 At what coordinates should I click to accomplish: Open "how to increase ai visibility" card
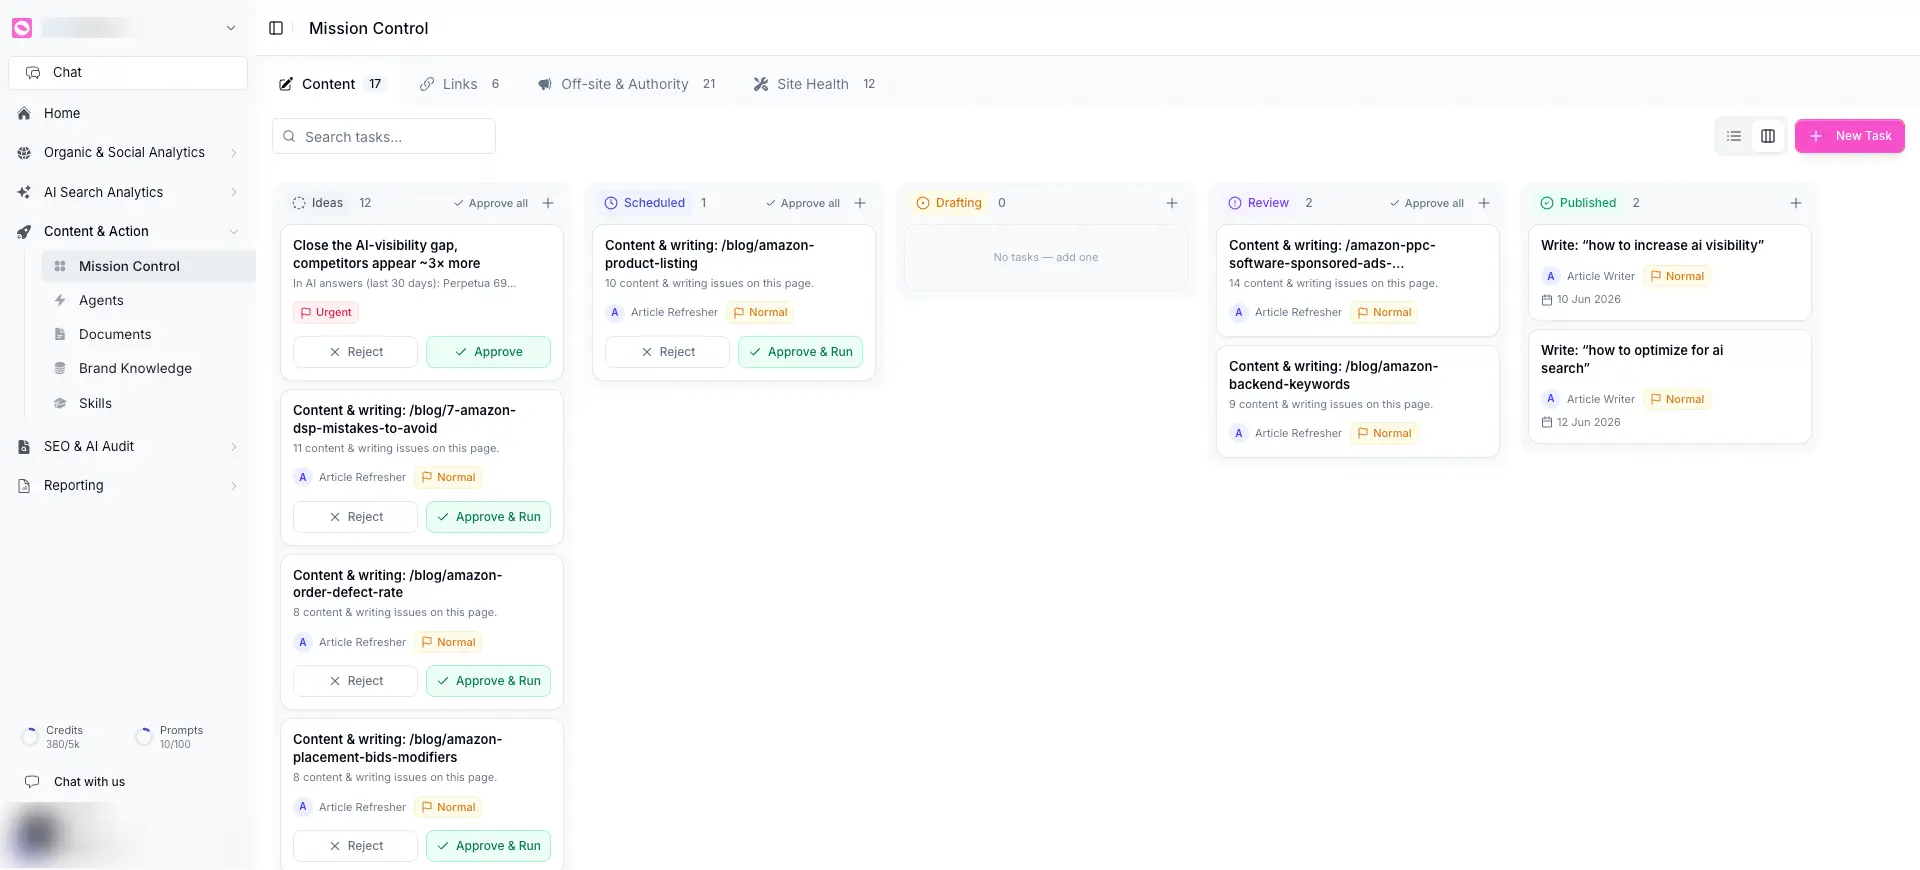pyautogui.click(x=1670, y=272)
